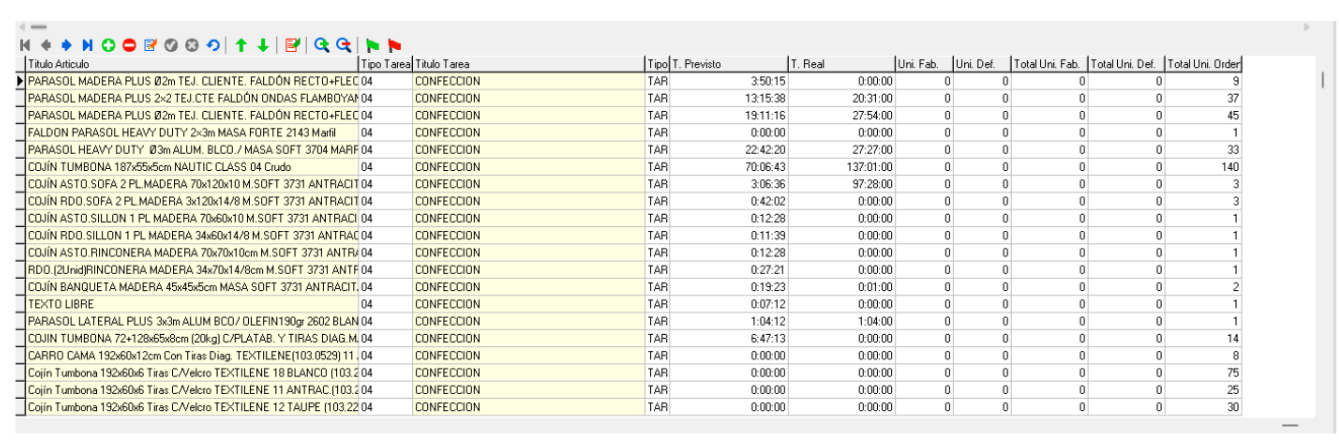Go to the next record with blue right arrow
The width and height of the screenshot is (1339, 441).
(66, 46)
